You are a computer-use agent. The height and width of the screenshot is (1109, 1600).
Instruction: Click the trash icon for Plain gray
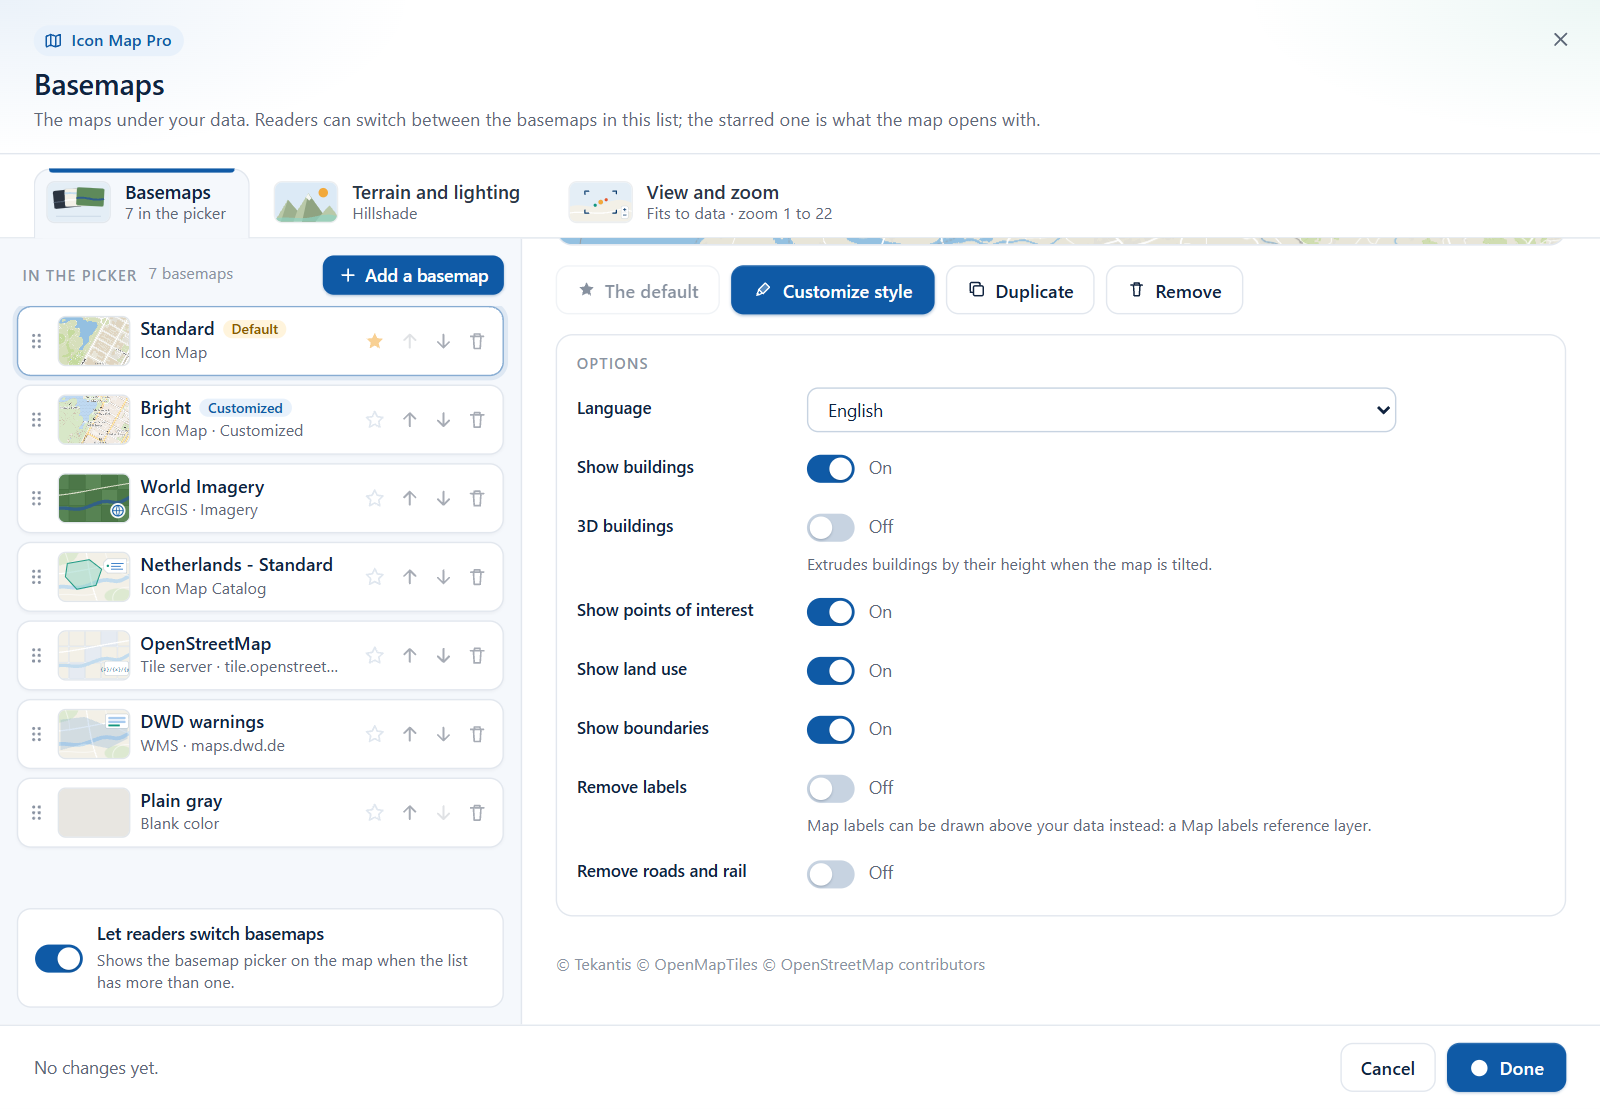[477, 812]
